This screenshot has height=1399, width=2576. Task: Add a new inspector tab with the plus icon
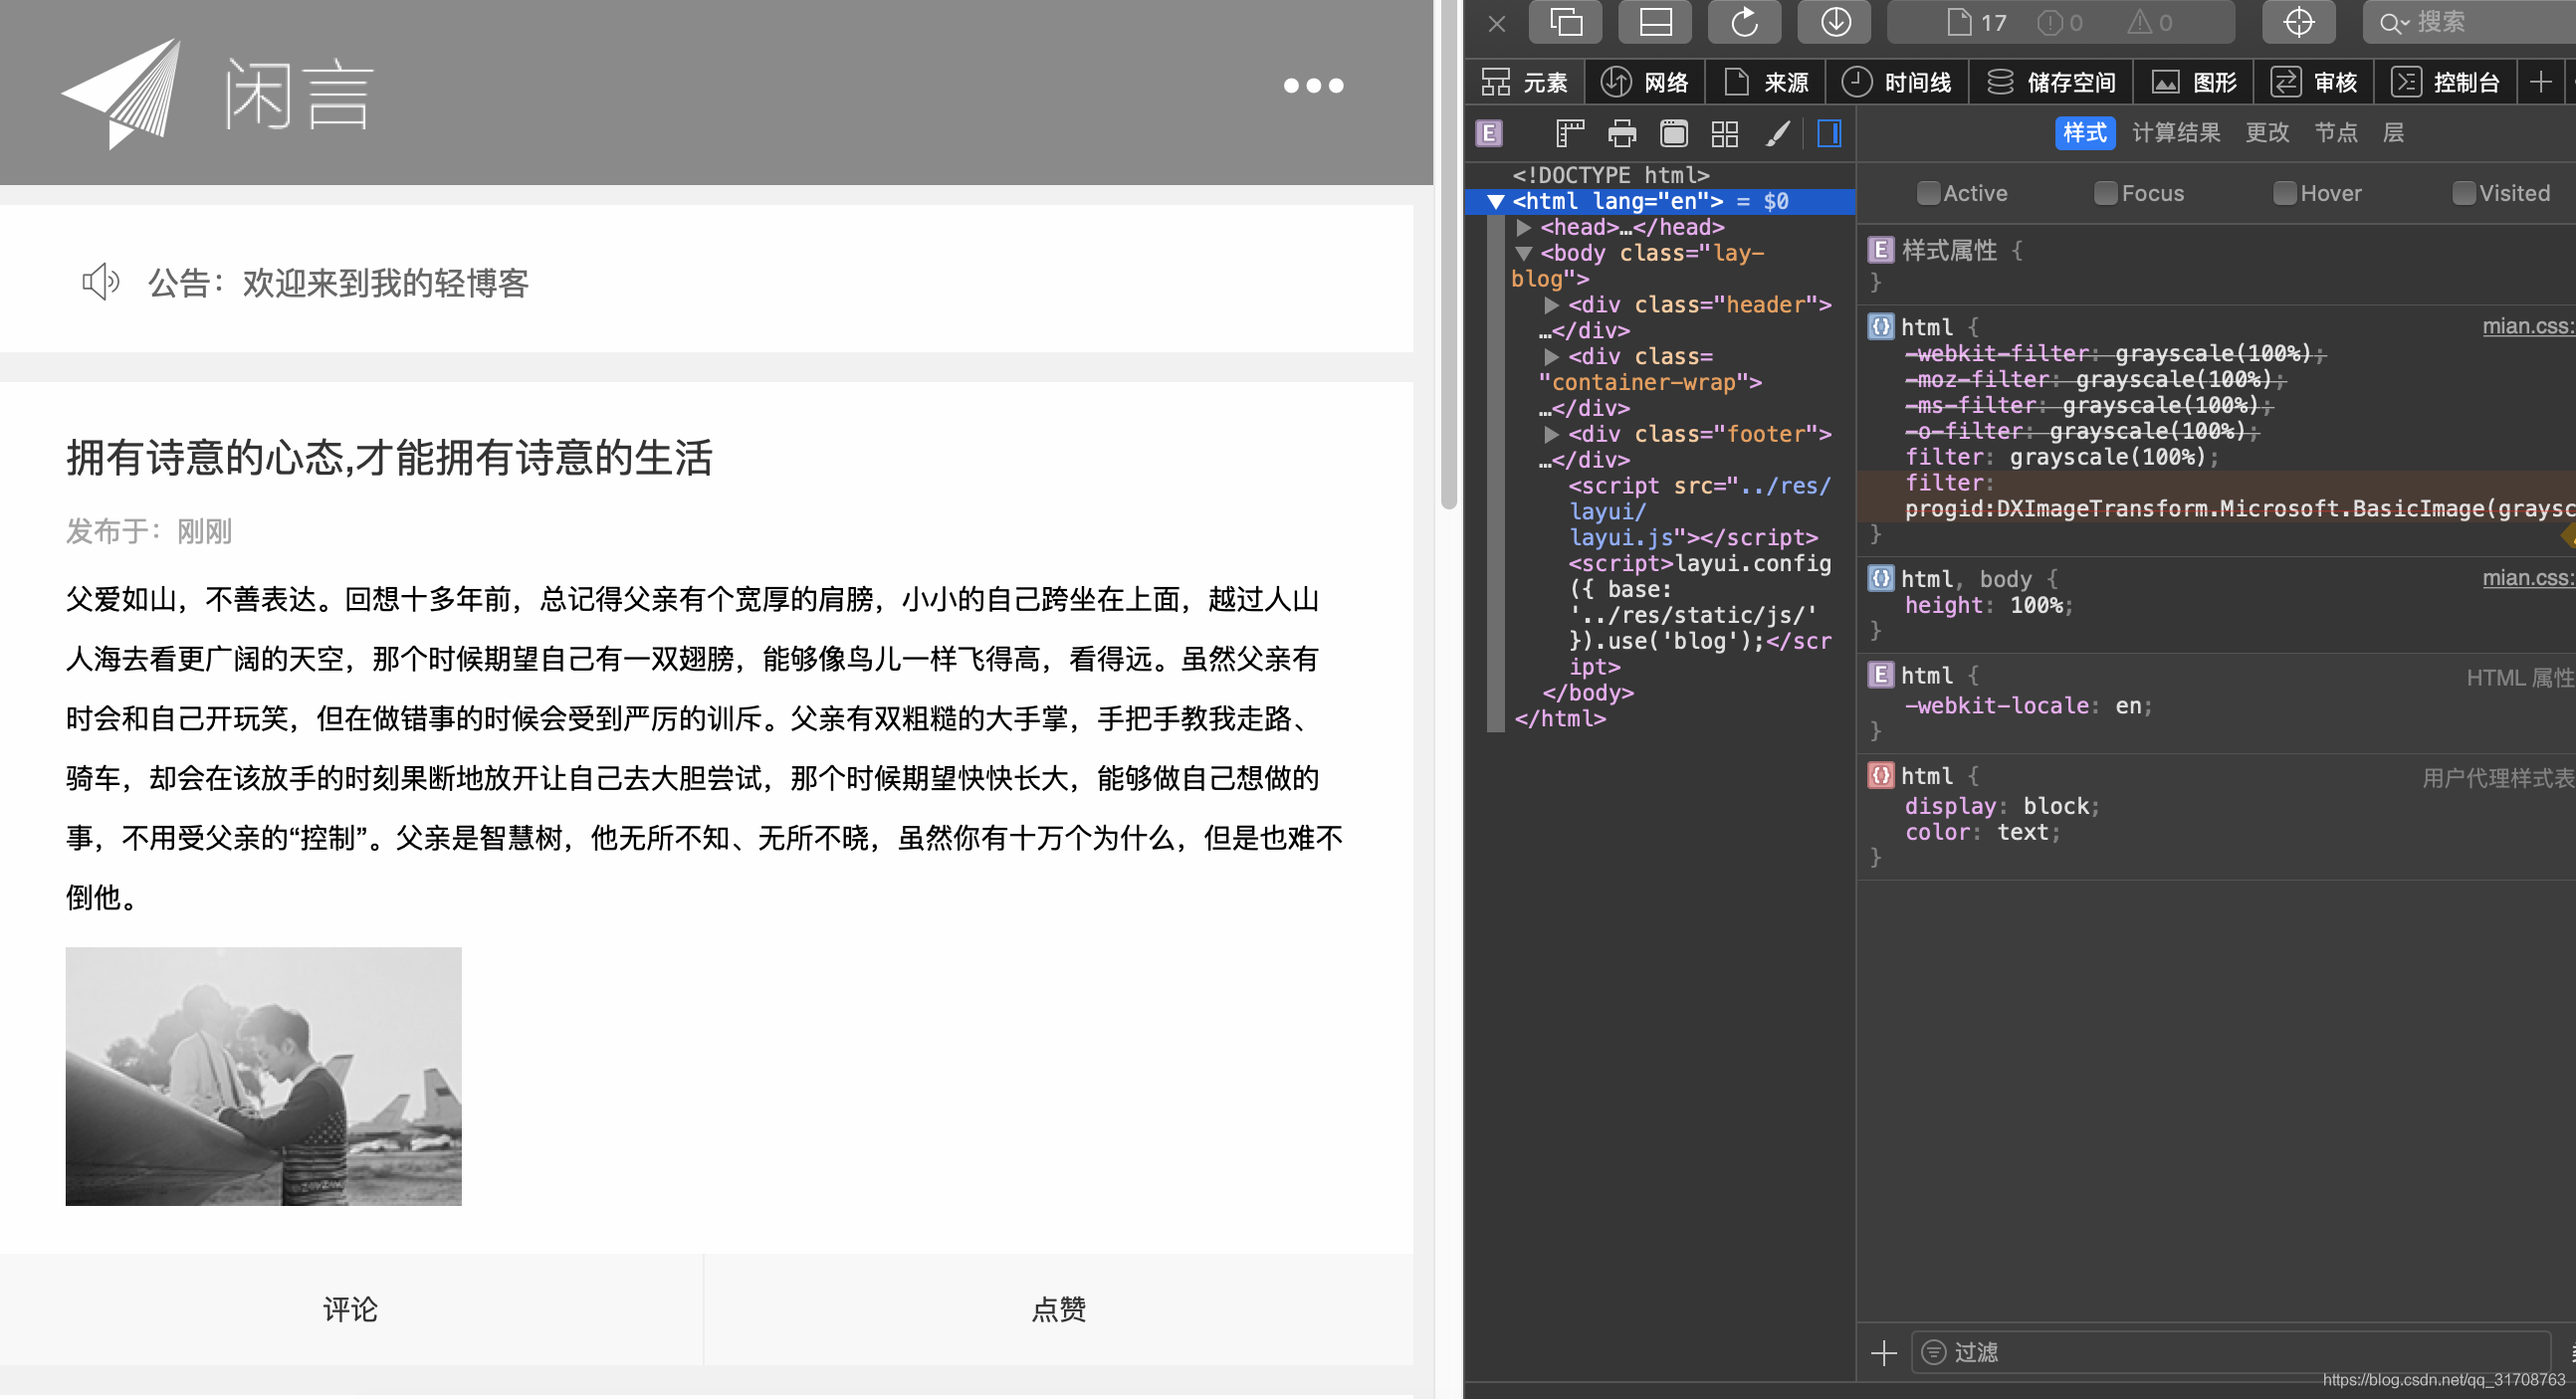coord(2541,82)
